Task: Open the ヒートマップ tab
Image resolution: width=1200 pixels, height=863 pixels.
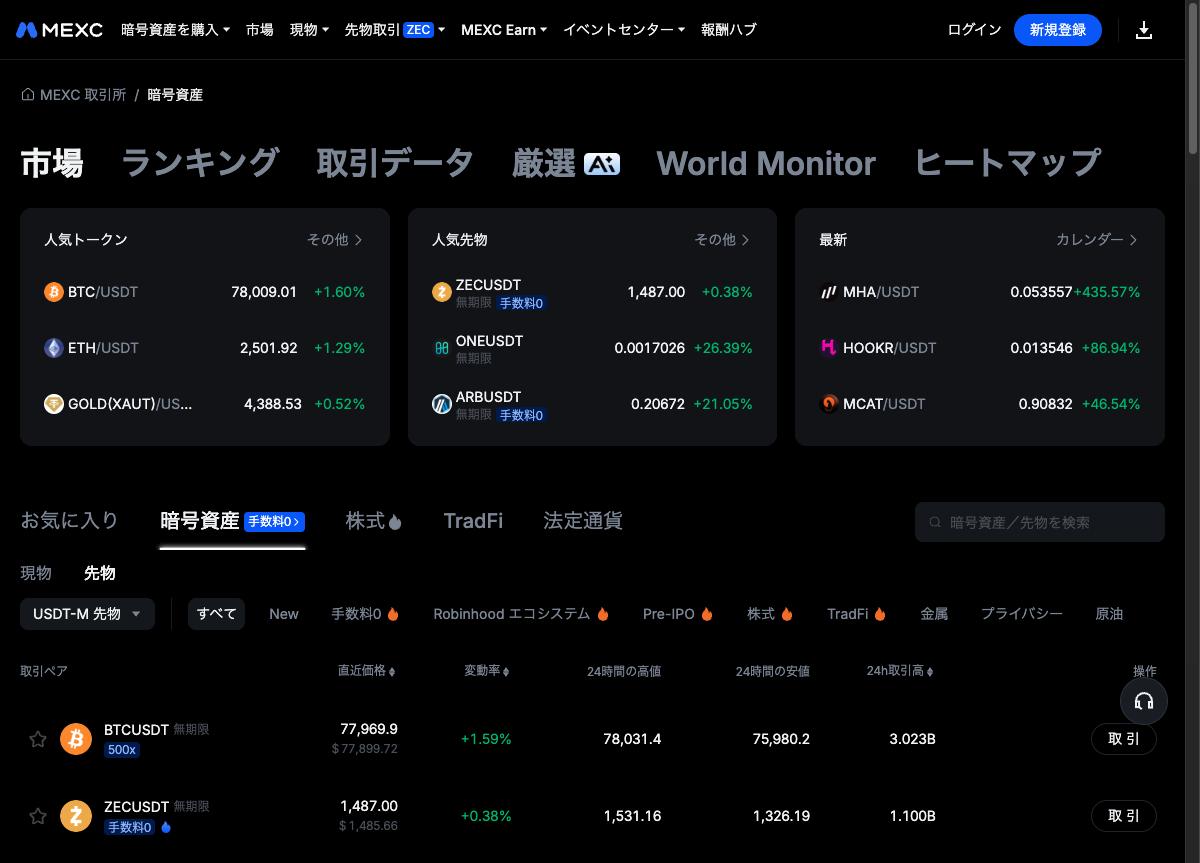Action: click(1008, 163)
